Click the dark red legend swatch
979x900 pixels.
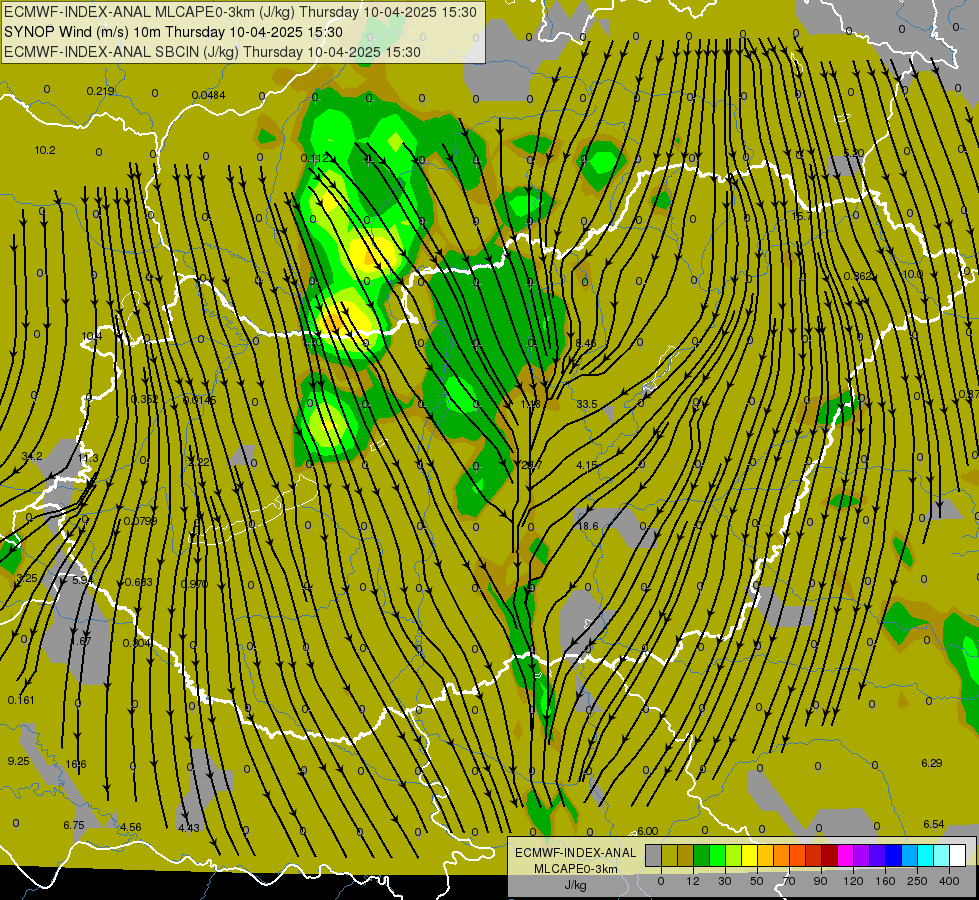click(x=829, y=855)
